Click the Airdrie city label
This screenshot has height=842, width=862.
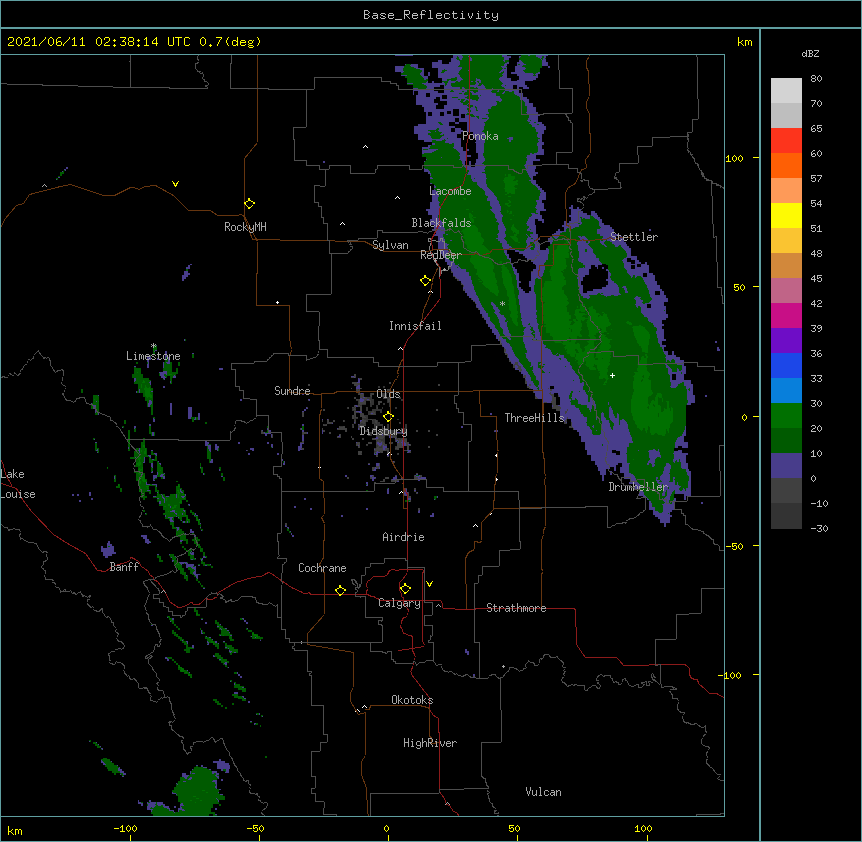pyautogui.click(x=404, y=537)
